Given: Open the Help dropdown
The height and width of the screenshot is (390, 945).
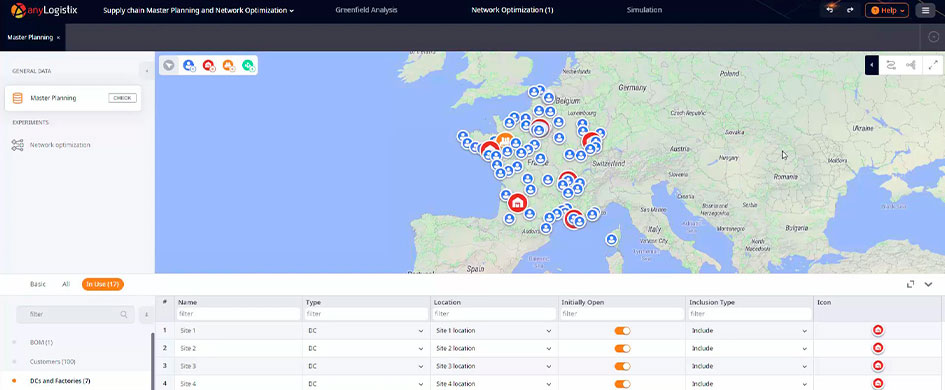Looking at the screenshot, I should click(887, 10).
